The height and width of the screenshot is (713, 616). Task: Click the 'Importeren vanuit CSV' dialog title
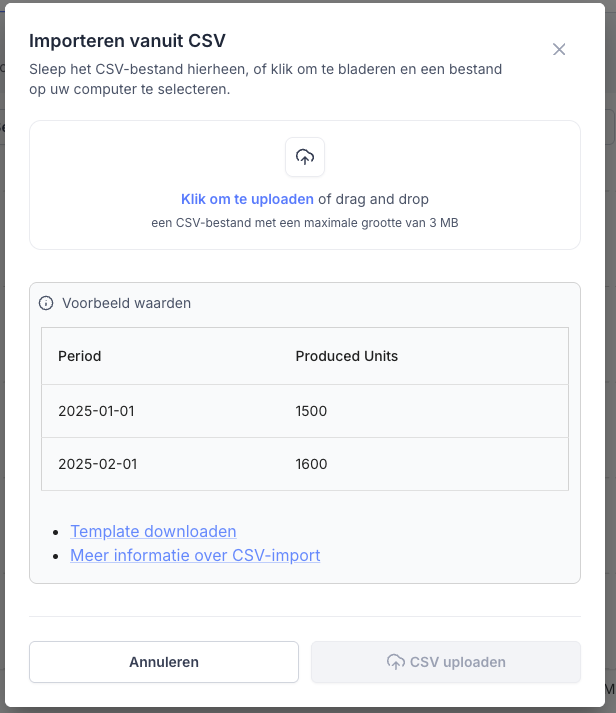[127, 41]
